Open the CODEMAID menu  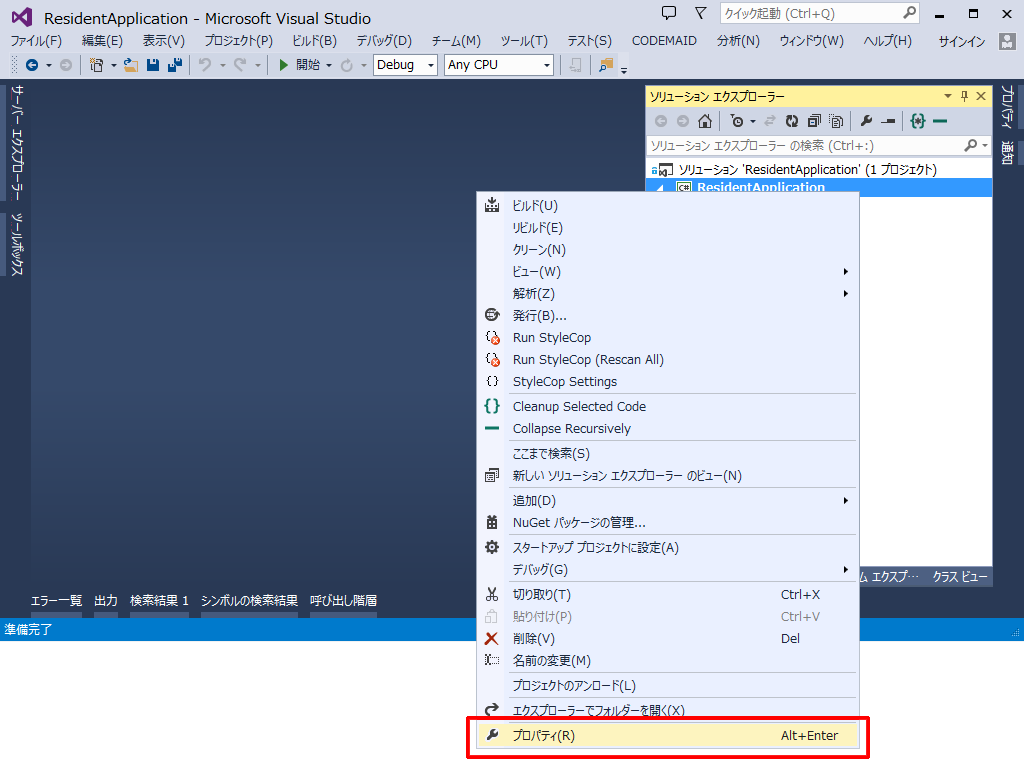pos(664,40)
